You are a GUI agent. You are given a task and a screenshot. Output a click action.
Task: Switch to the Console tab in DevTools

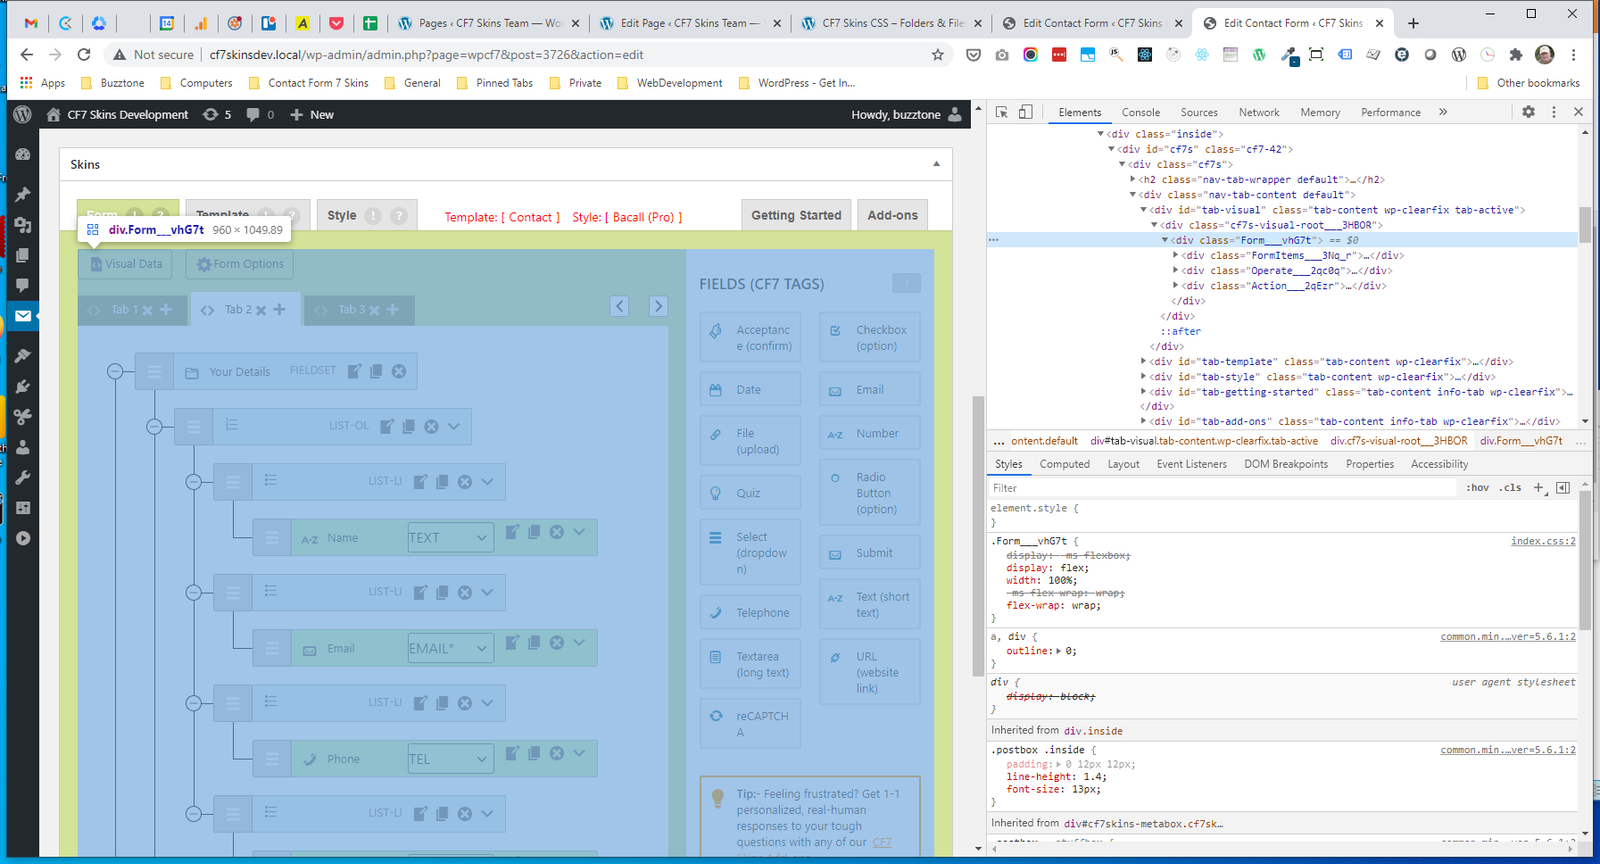pyautogui.click(x=1140, y=112)
